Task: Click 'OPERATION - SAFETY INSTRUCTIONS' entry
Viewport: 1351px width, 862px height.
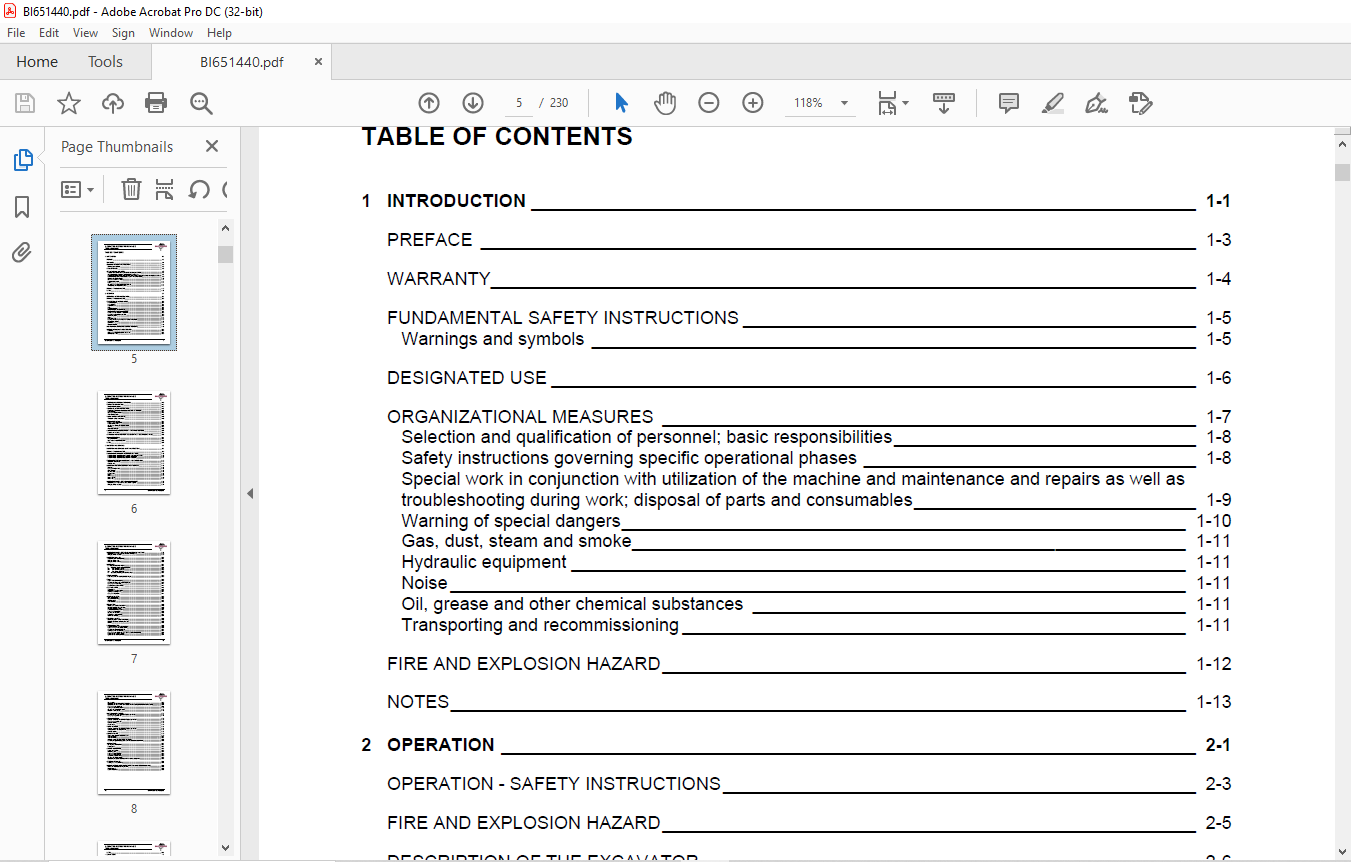Action: click(809, 784)
